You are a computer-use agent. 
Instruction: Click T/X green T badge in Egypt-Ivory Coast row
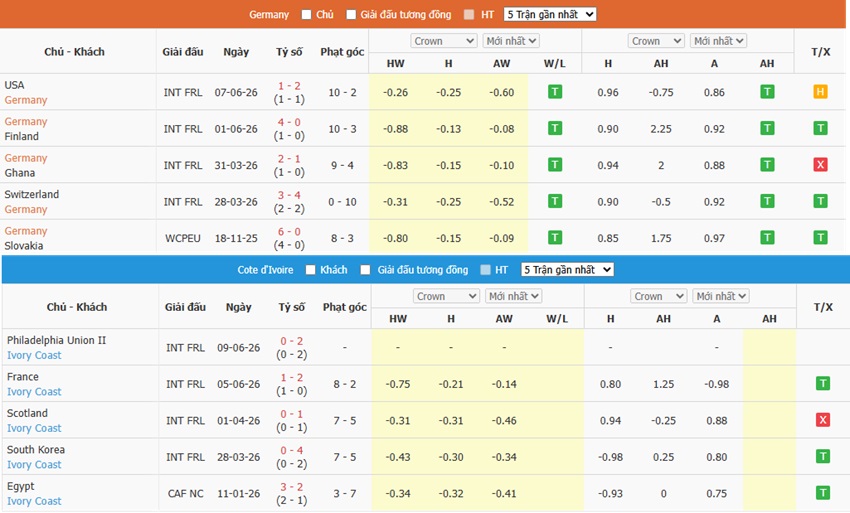click(x=823, y=493)
